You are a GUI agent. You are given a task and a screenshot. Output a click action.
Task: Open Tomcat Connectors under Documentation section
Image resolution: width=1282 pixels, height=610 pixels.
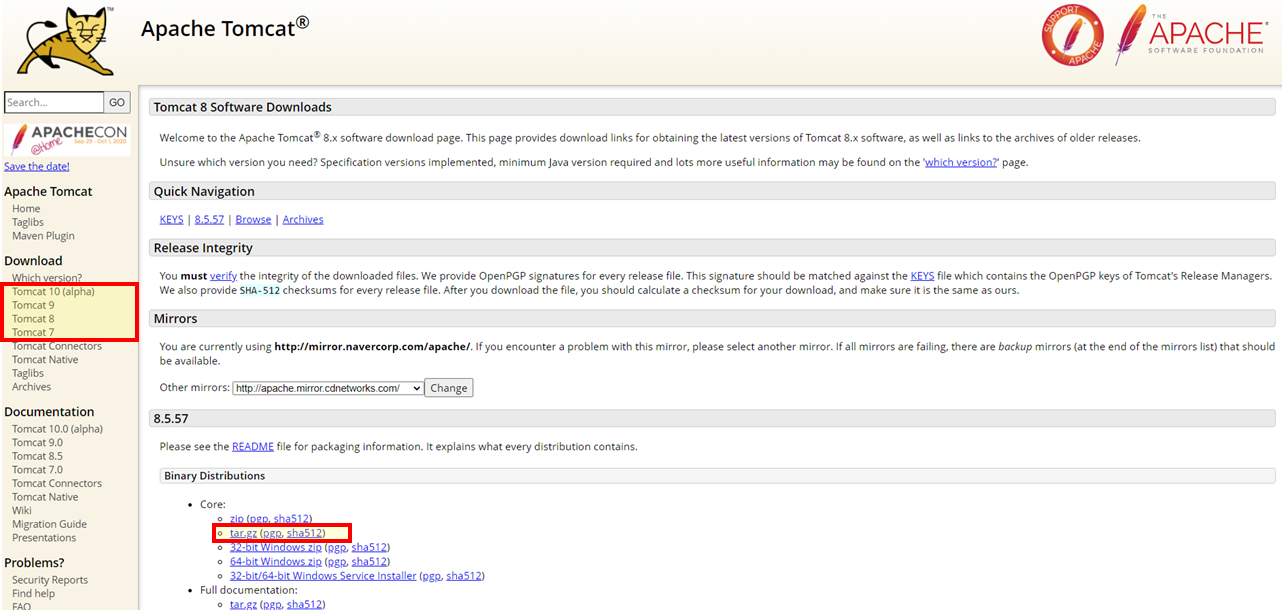[57, 483]
